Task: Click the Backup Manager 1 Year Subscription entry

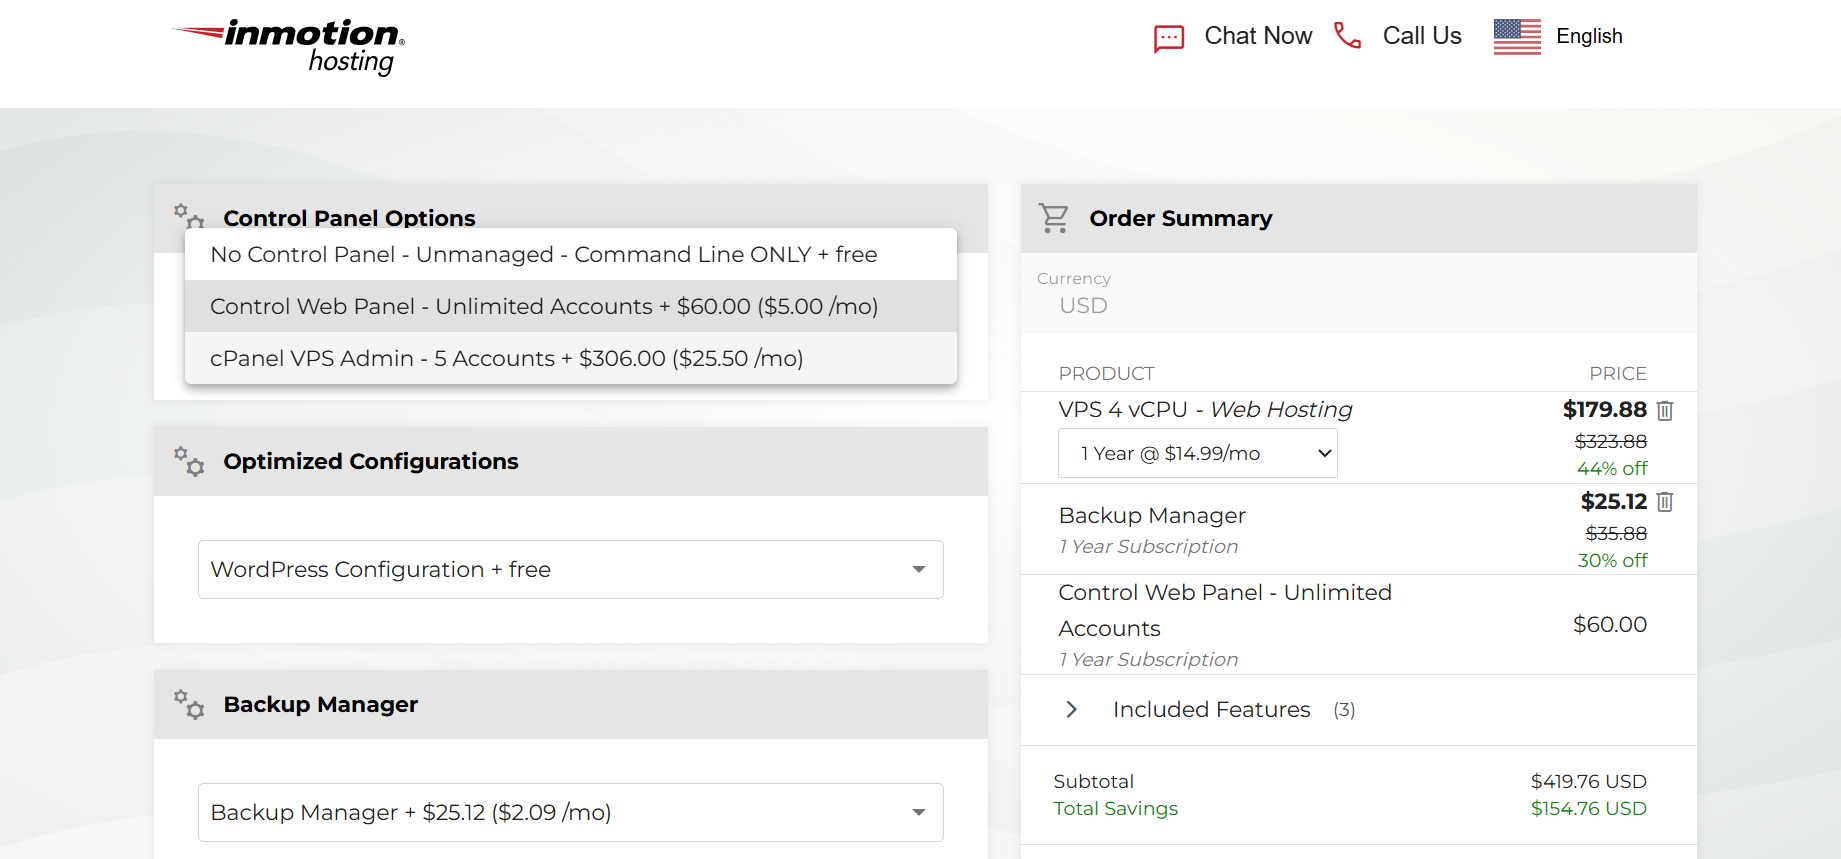Action: coord(1152,529)
